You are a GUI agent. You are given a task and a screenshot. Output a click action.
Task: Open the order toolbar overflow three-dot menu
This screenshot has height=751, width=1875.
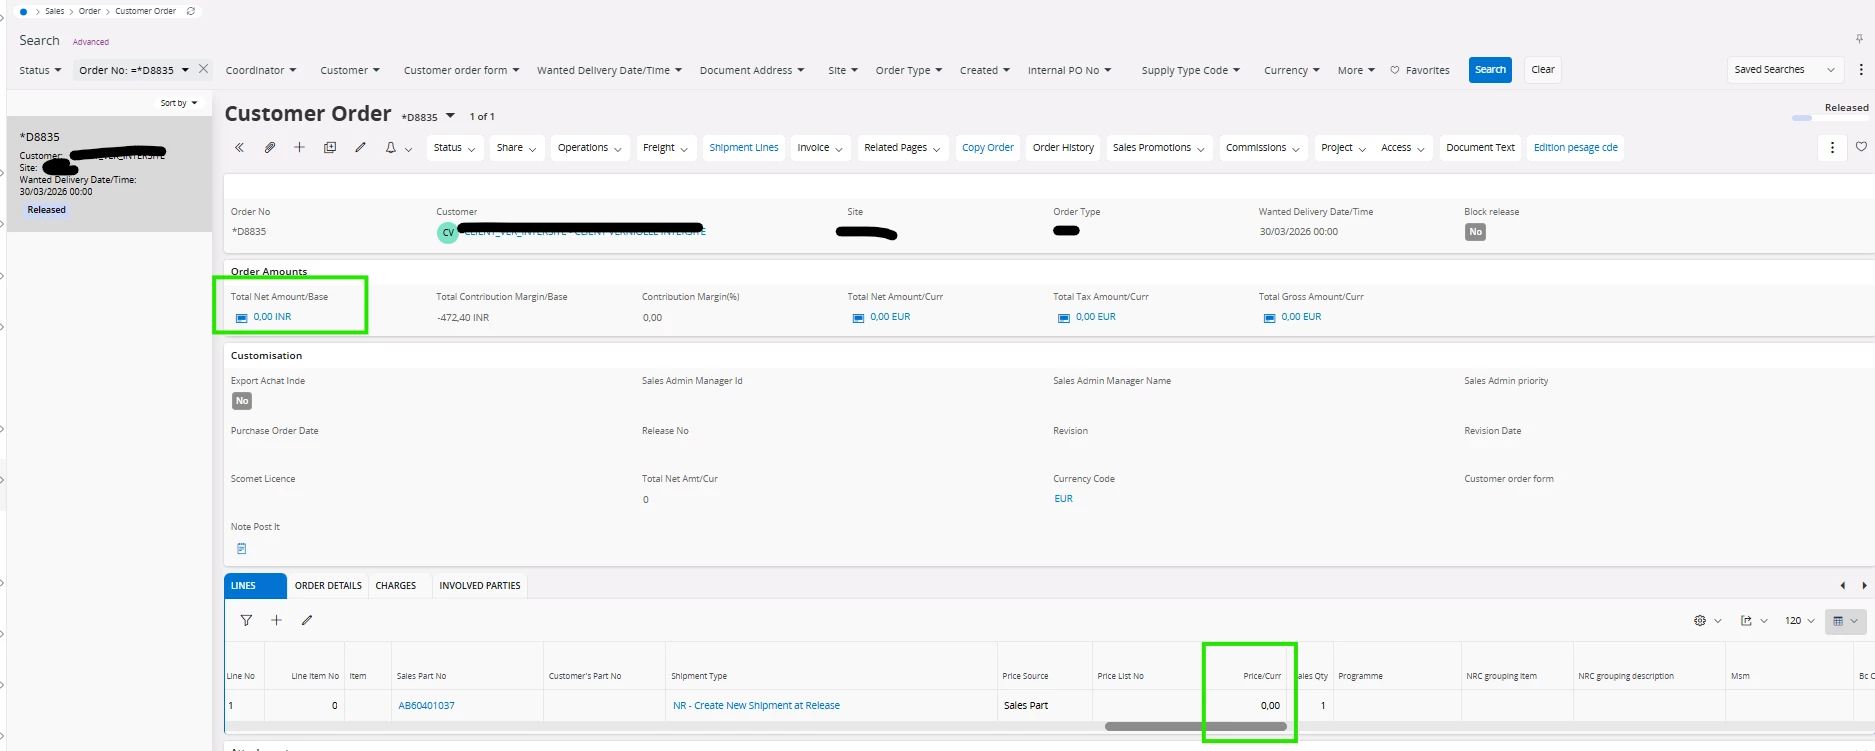point(1832,147)
